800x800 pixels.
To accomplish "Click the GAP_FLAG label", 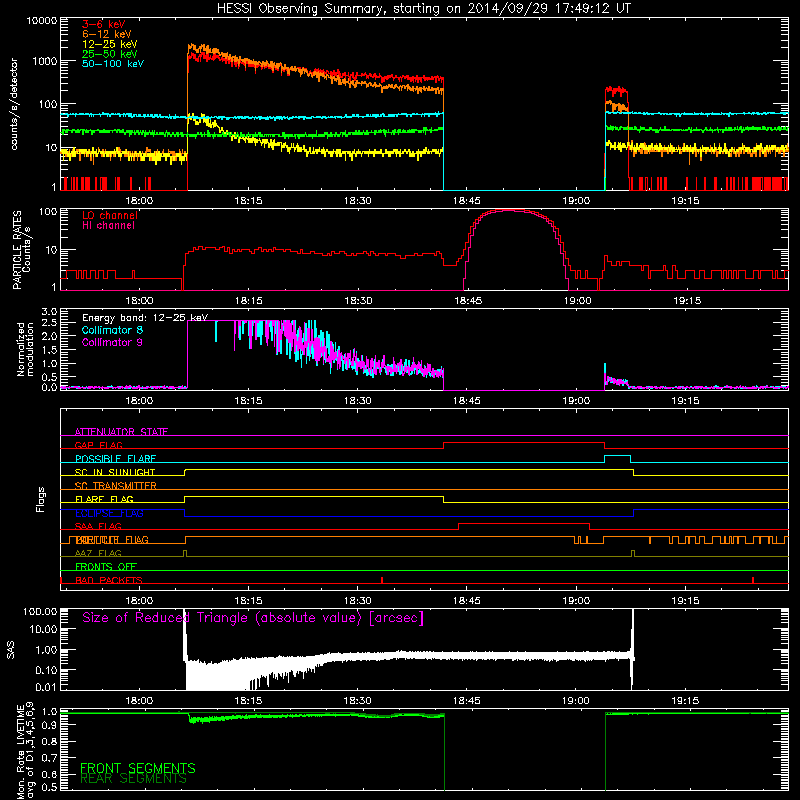I will click(x=99, y=445).
